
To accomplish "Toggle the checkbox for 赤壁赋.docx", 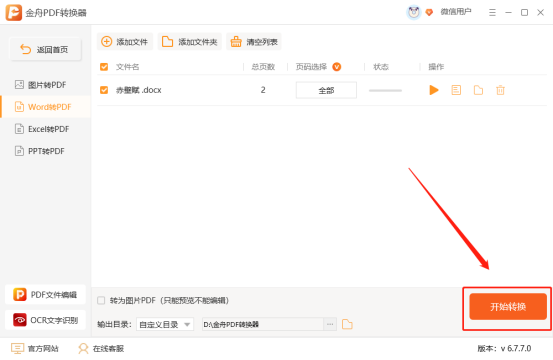I will pyautogui.click(x=104, y=90).
